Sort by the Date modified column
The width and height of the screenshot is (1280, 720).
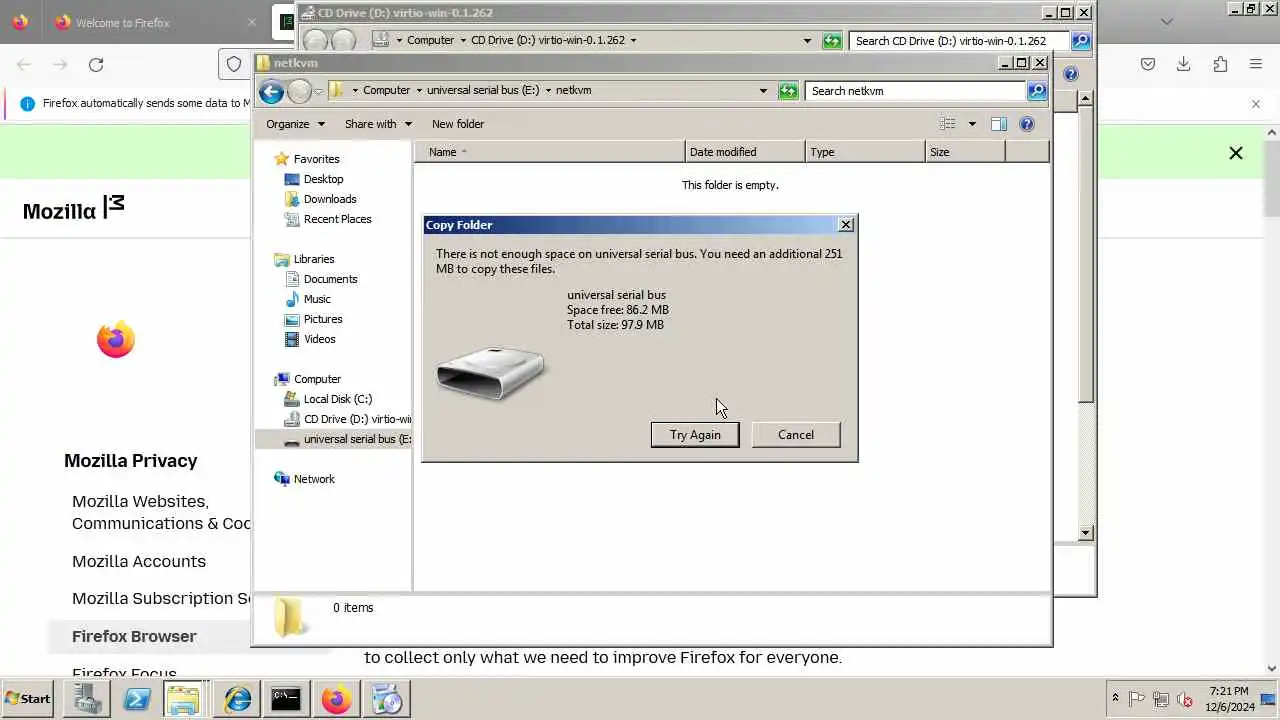(x=745, y=152)
